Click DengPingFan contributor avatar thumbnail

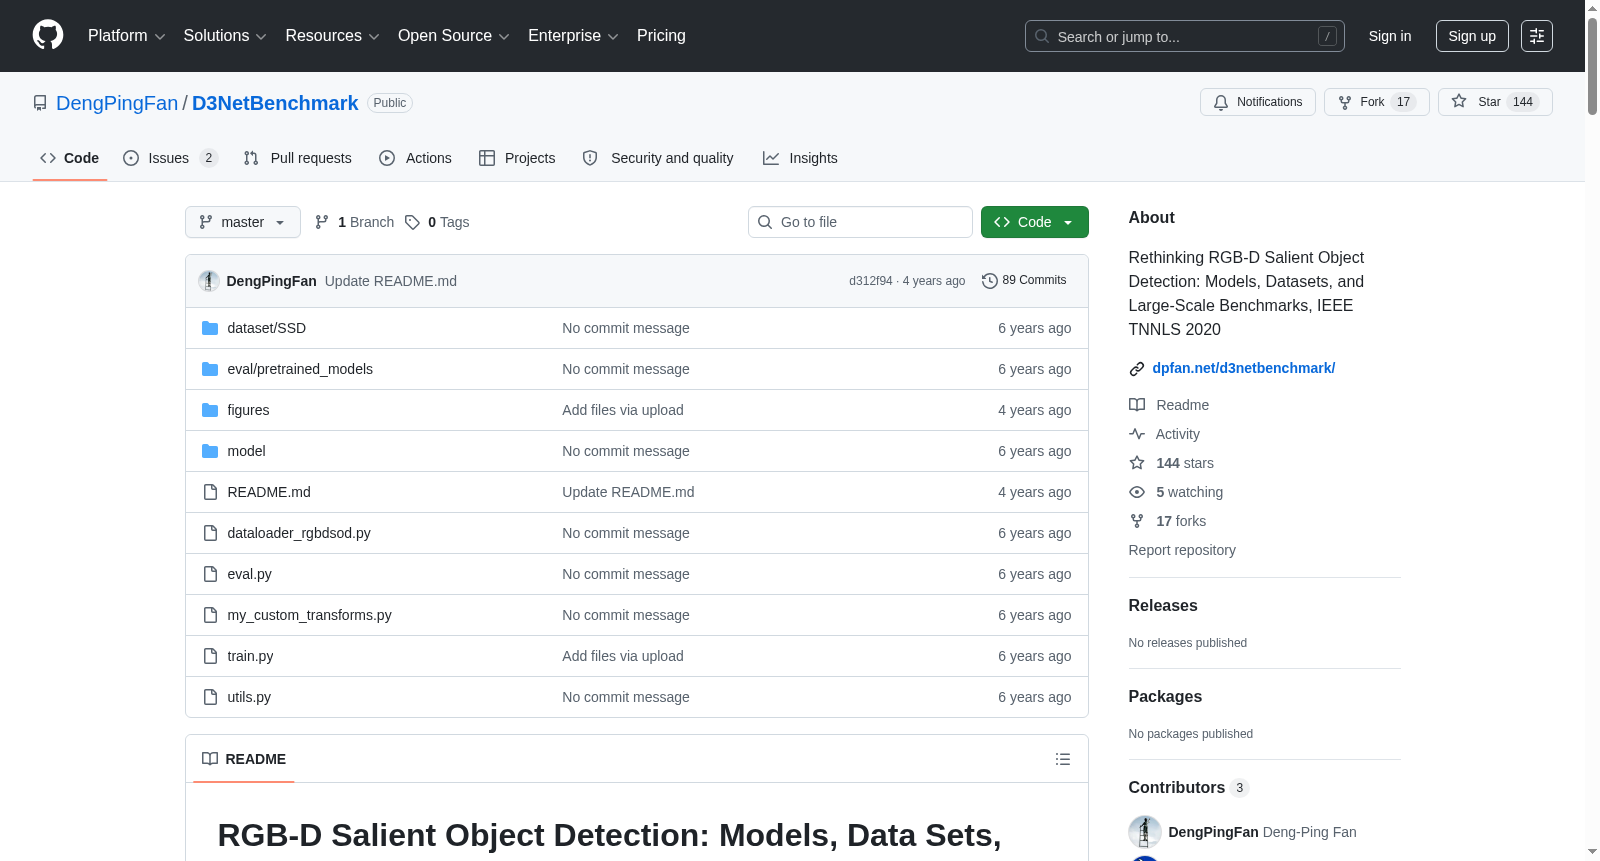1145,832
